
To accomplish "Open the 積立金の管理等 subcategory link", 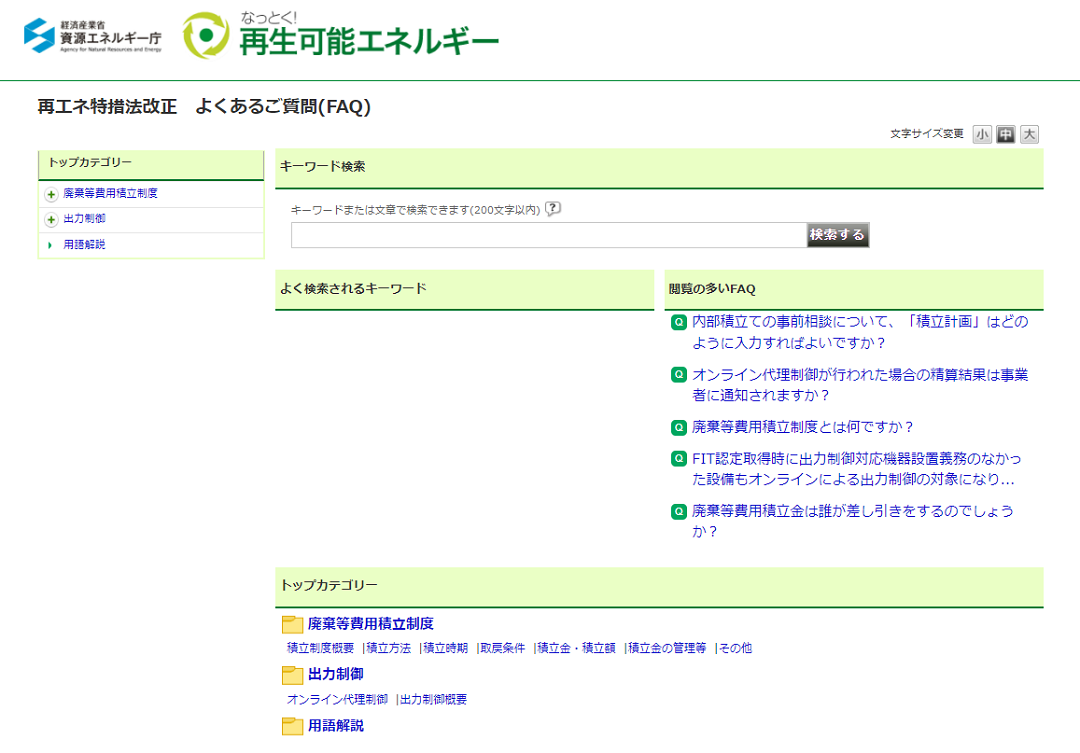I will (x=667, y=648).
